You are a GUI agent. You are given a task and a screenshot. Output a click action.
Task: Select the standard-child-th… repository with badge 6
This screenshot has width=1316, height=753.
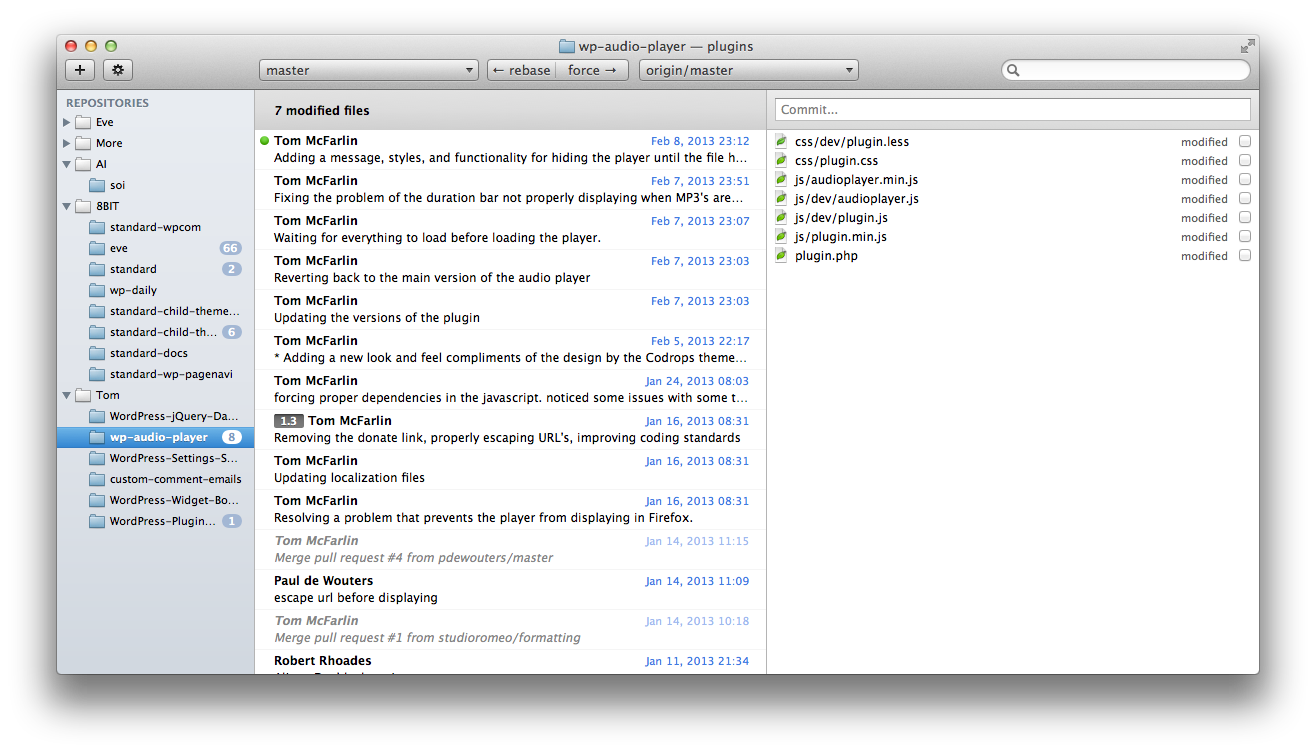pyautogui.click(x=155, y=332)
